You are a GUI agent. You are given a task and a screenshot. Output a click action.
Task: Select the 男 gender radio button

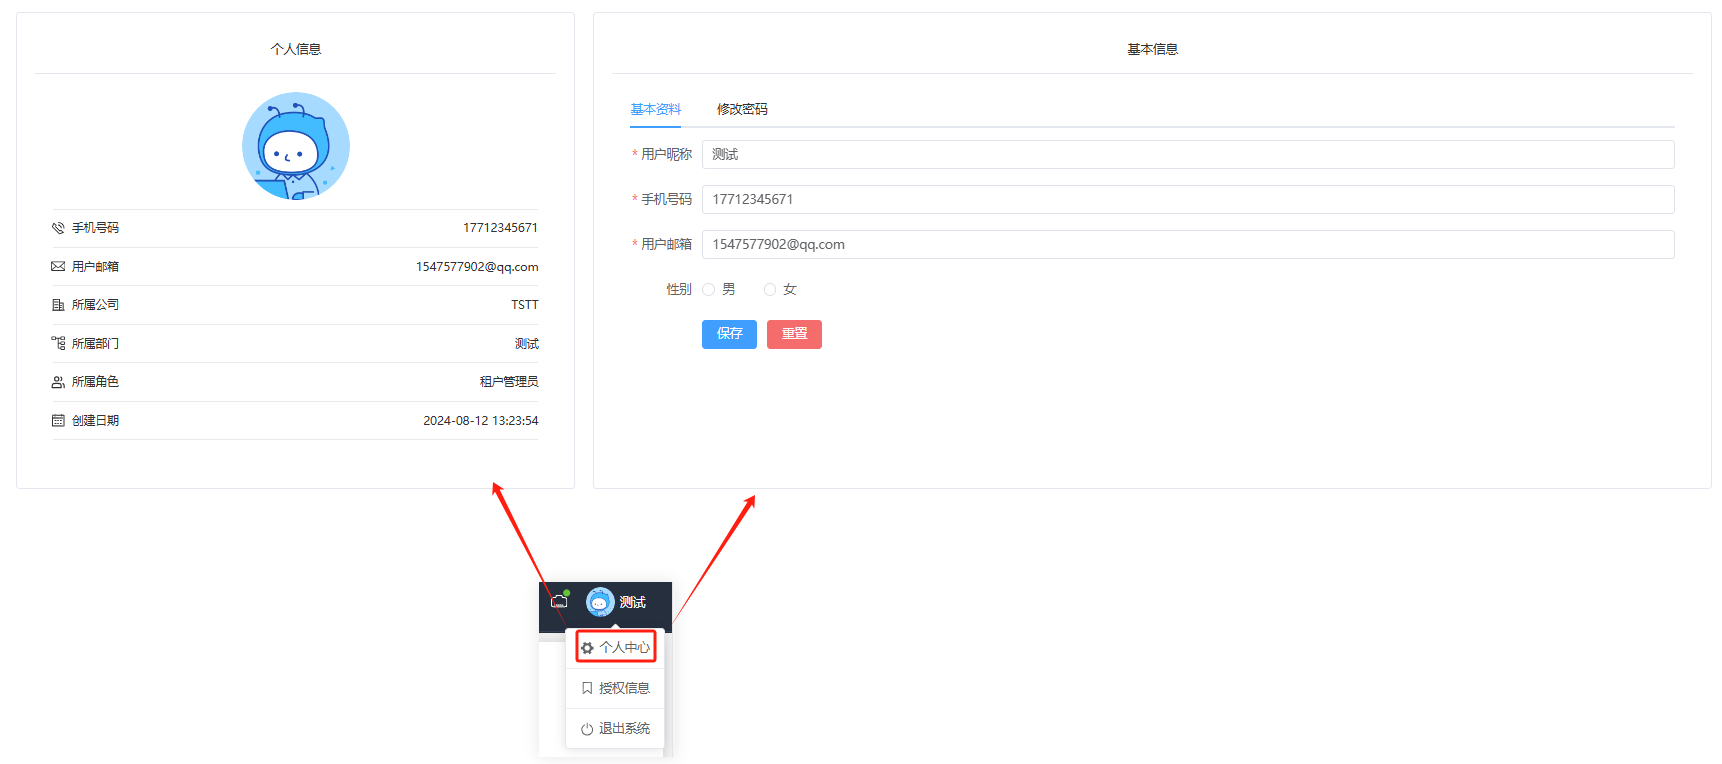708,290
